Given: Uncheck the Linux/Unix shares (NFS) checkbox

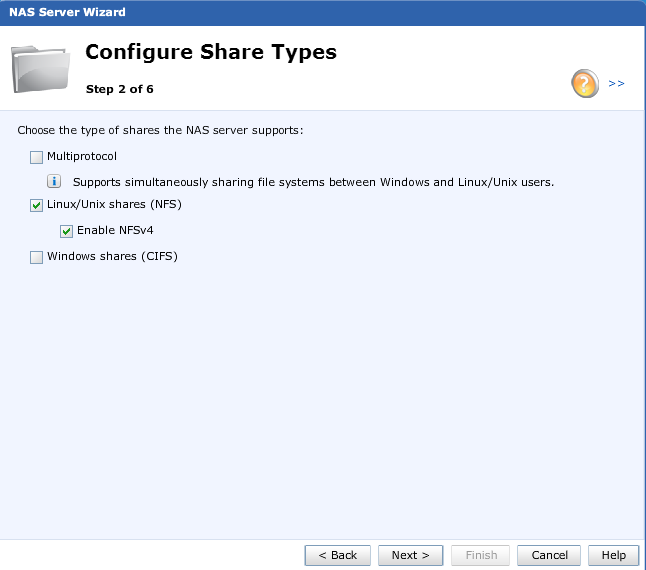Looking at the screenshot, I should coord(37,205).
